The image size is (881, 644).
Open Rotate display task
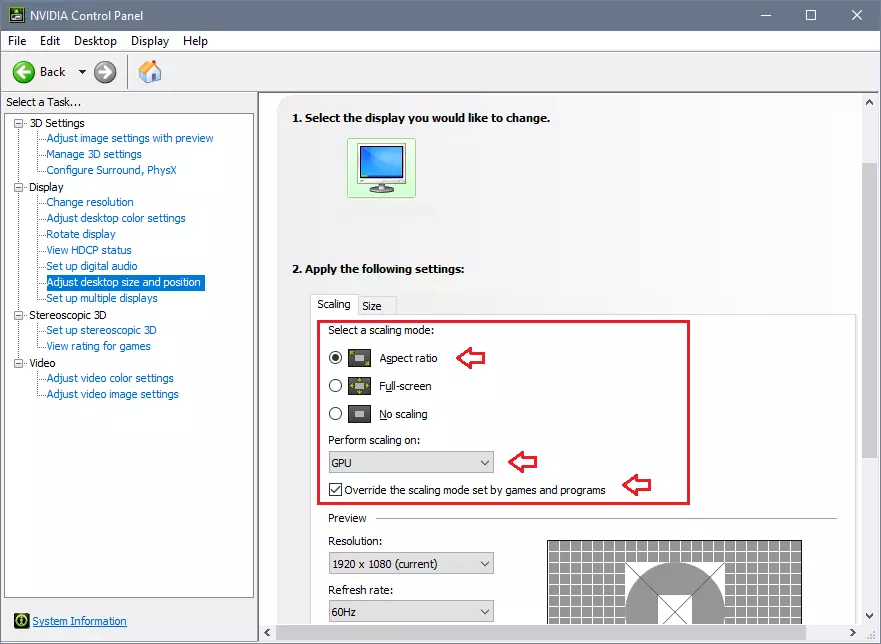pyautogui.click(x=81, y=234)
